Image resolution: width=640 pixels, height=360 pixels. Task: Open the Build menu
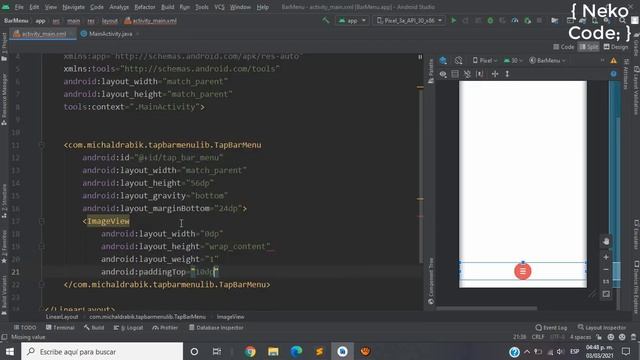(x=168, y=7)
